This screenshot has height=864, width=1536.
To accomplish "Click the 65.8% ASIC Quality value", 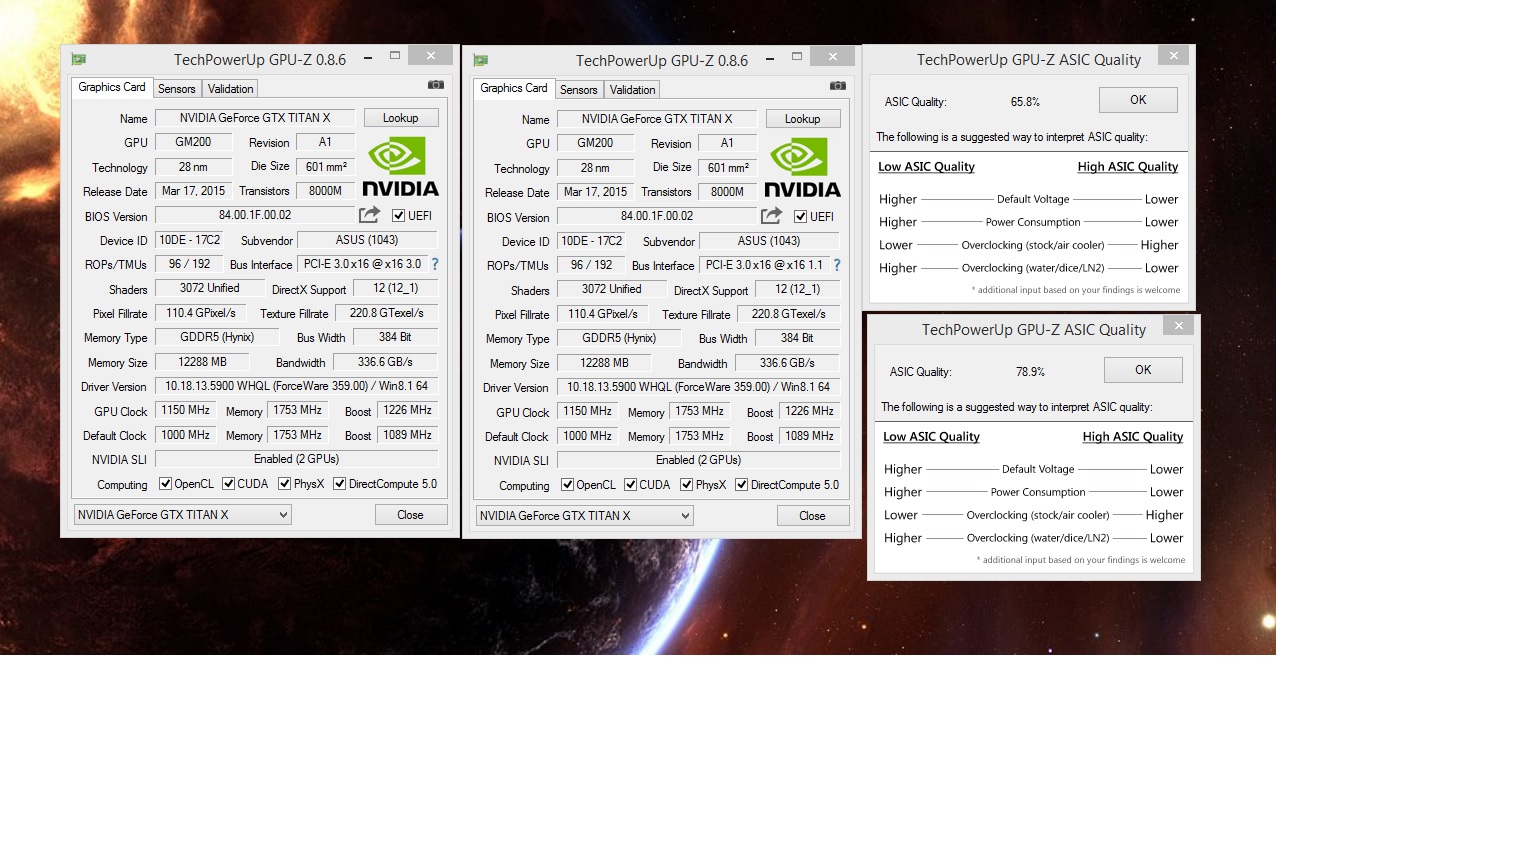I will click(x=1025, y=102).
